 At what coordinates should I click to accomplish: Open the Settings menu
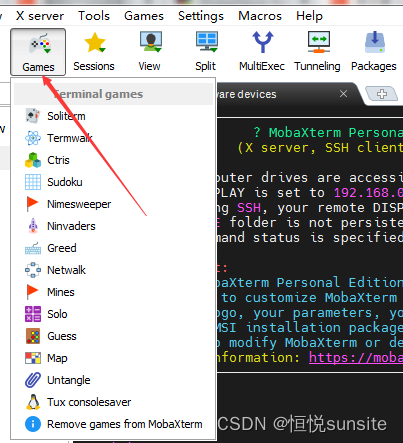[201, 16]
